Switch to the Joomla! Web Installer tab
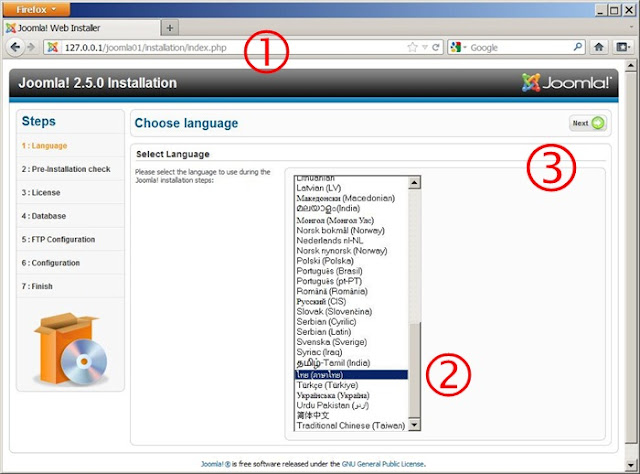This screenshot has width=640, height=474. pyautogui.click(x=82, y=28)
